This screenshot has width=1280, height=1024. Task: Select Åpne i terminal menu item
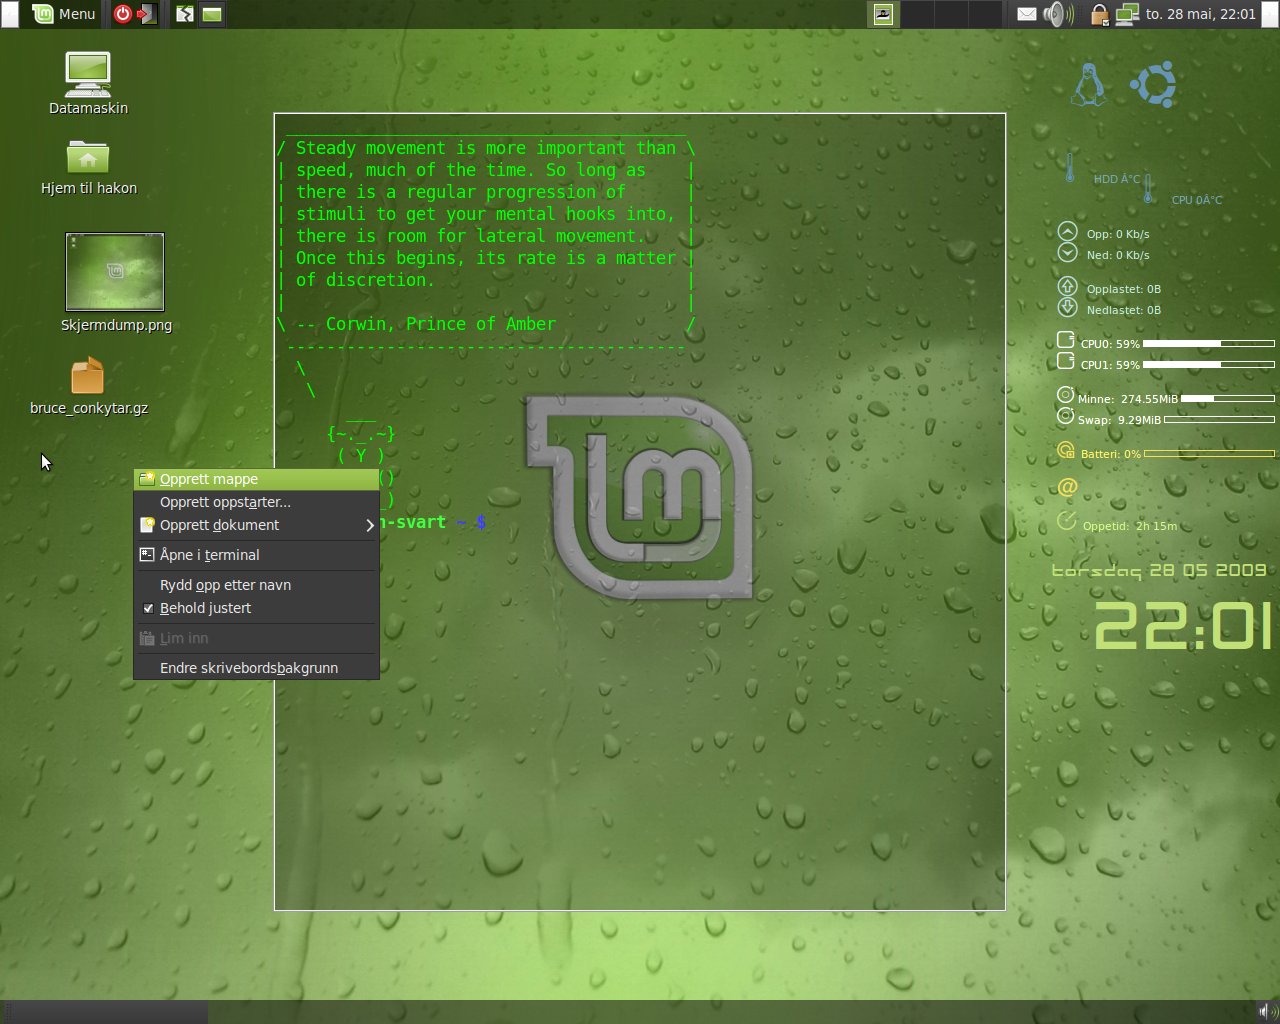coord(256,555)
